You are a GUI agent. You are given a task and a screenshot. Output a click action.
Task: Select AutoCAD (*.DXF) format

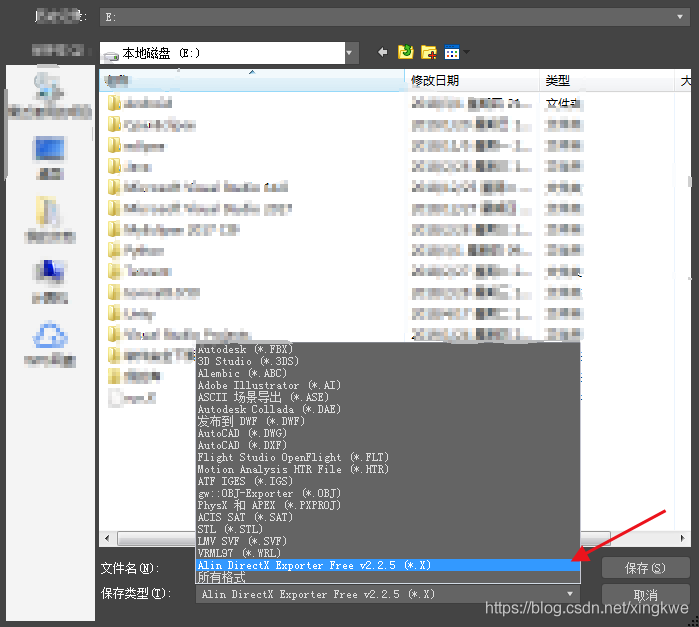[x=388, y=446]
